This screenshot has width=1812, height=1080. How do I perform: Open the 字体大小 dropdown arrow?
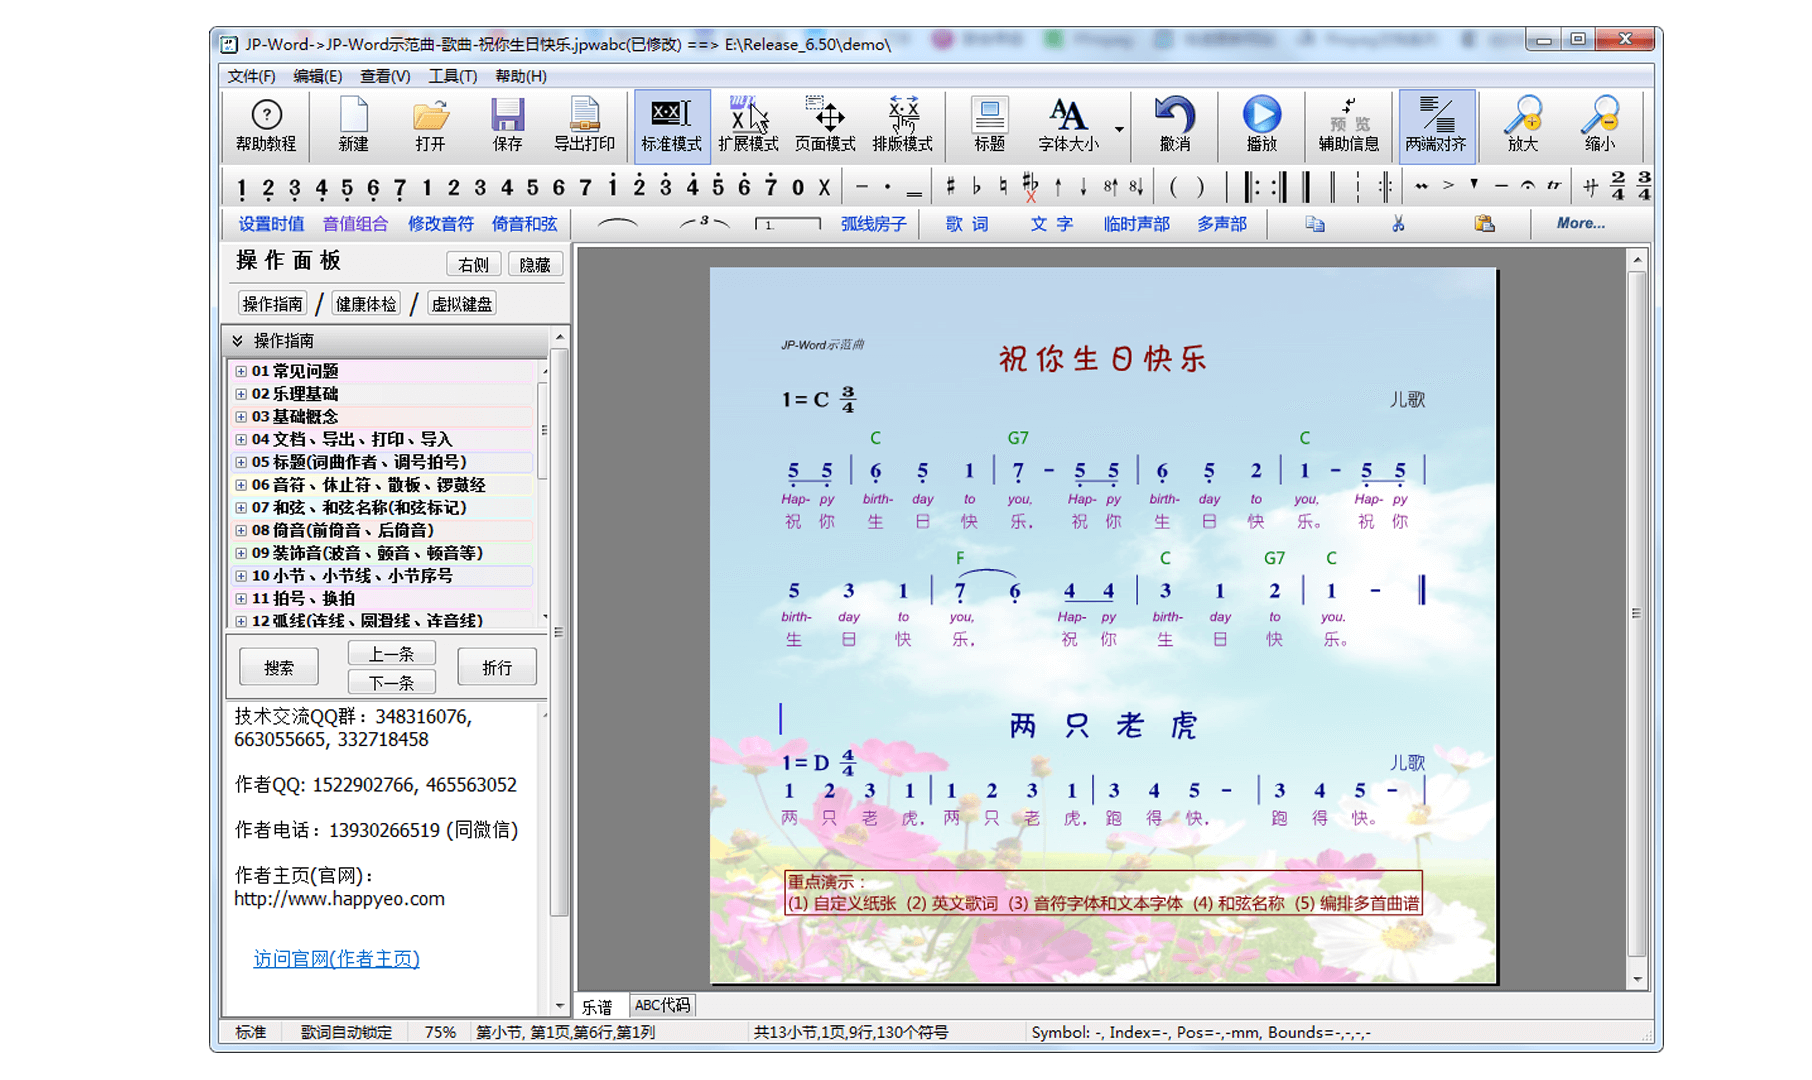[x=1119, y=129]
